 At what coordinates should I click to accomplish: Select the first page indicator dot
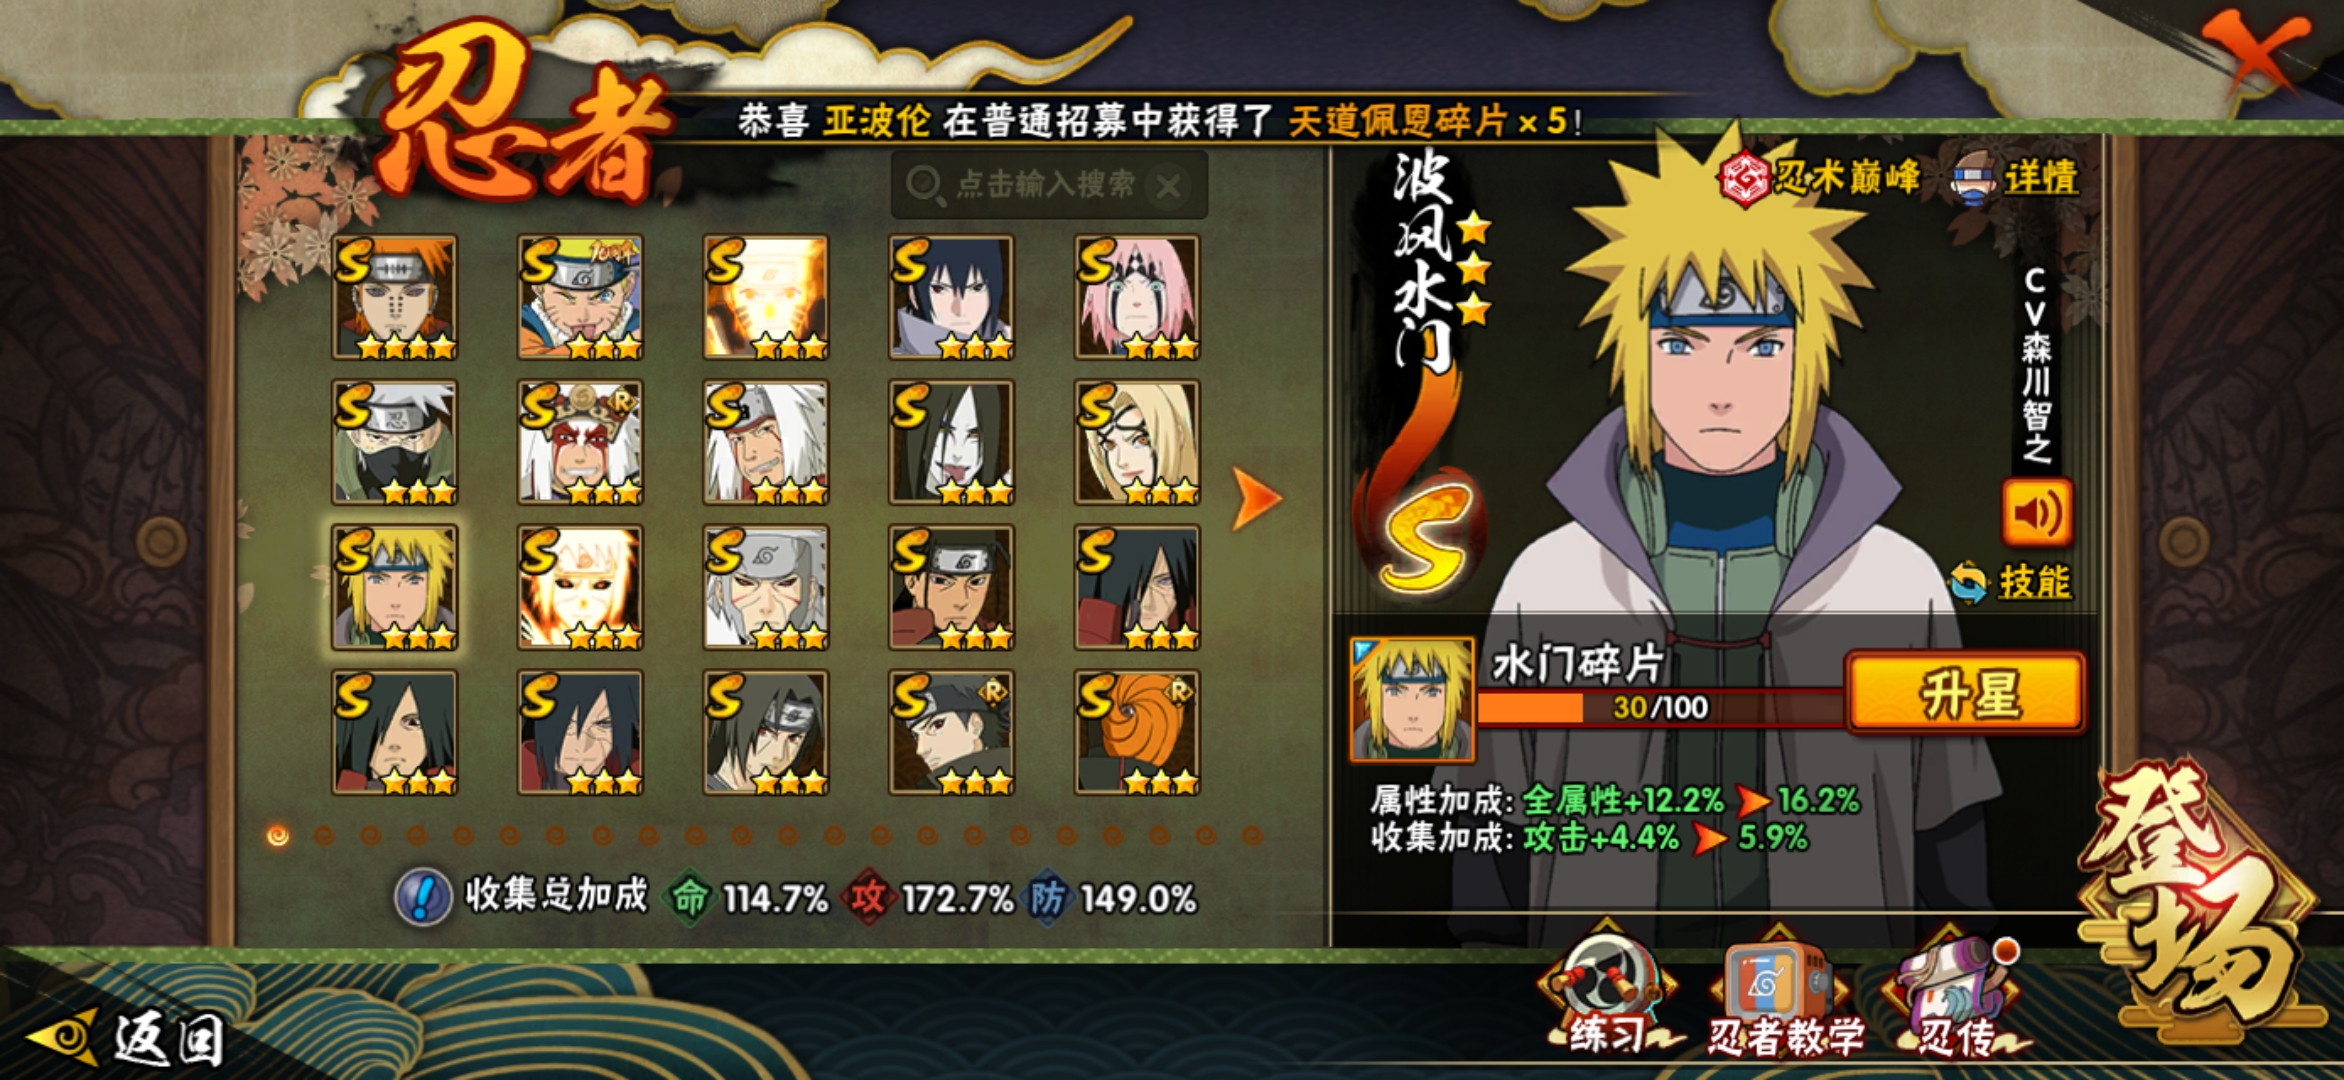tap(278, 835)
